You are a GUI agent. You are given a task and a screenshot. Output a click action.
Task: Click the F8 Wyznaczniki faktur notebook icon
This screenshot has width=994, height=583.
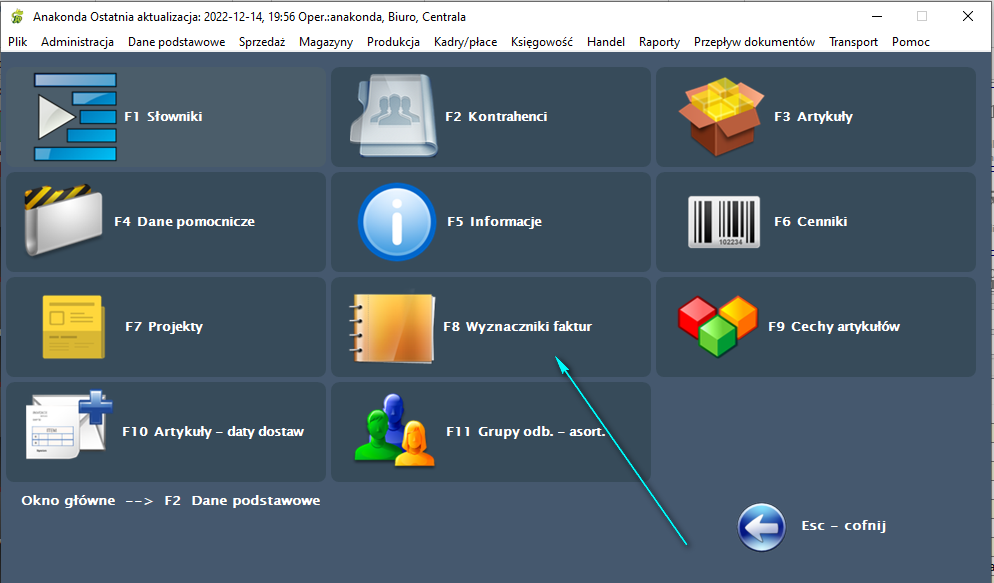pos(393,328)
